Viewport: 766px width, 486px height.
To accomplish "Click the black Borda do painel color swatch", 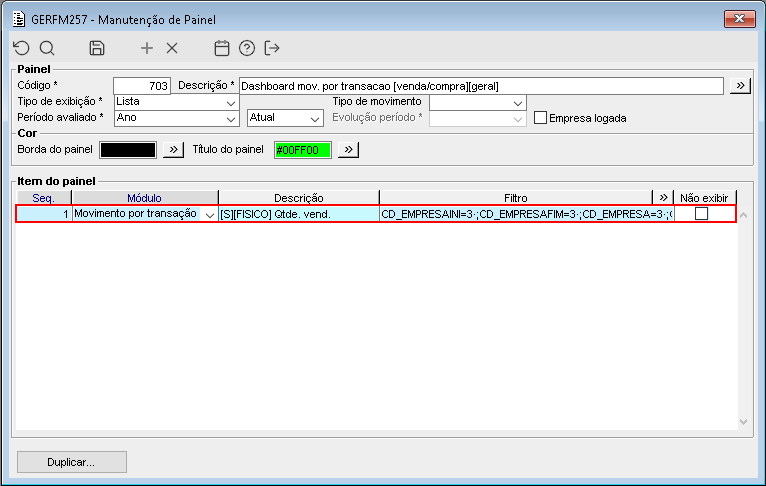I will click(x=128, y=150).
